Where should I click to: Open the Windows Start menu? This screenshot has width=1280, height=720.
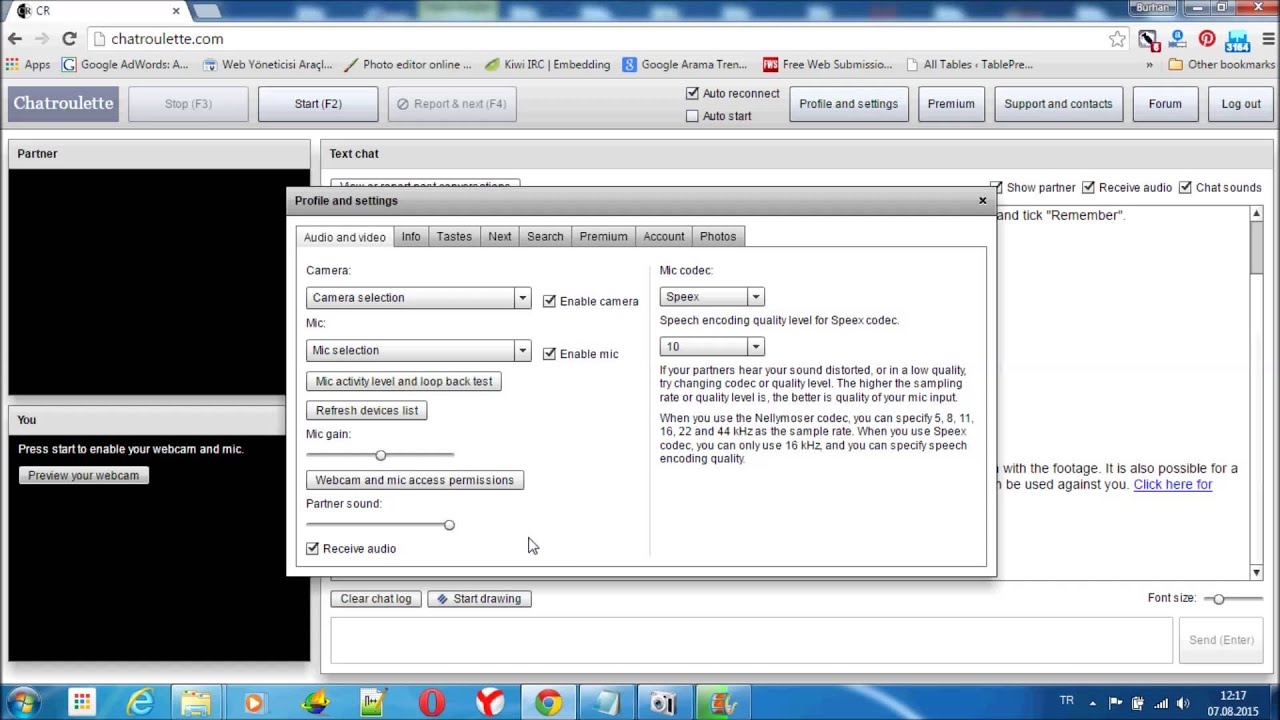23,703
